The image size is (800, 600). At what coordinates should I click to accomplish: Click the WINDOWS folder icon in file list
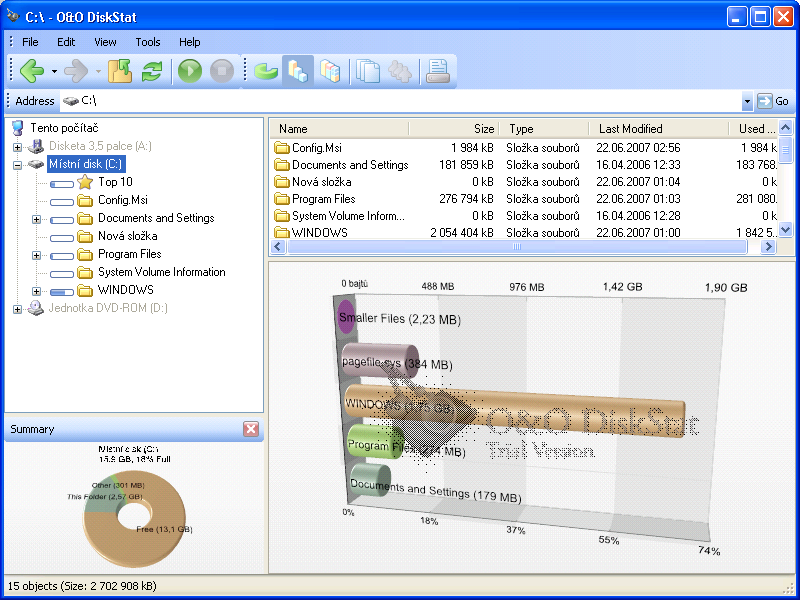click(x=282, y=233)
